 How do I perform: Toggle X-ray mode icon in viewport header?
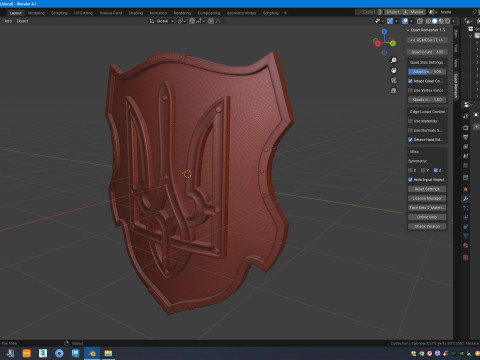[x=420, y=21]
